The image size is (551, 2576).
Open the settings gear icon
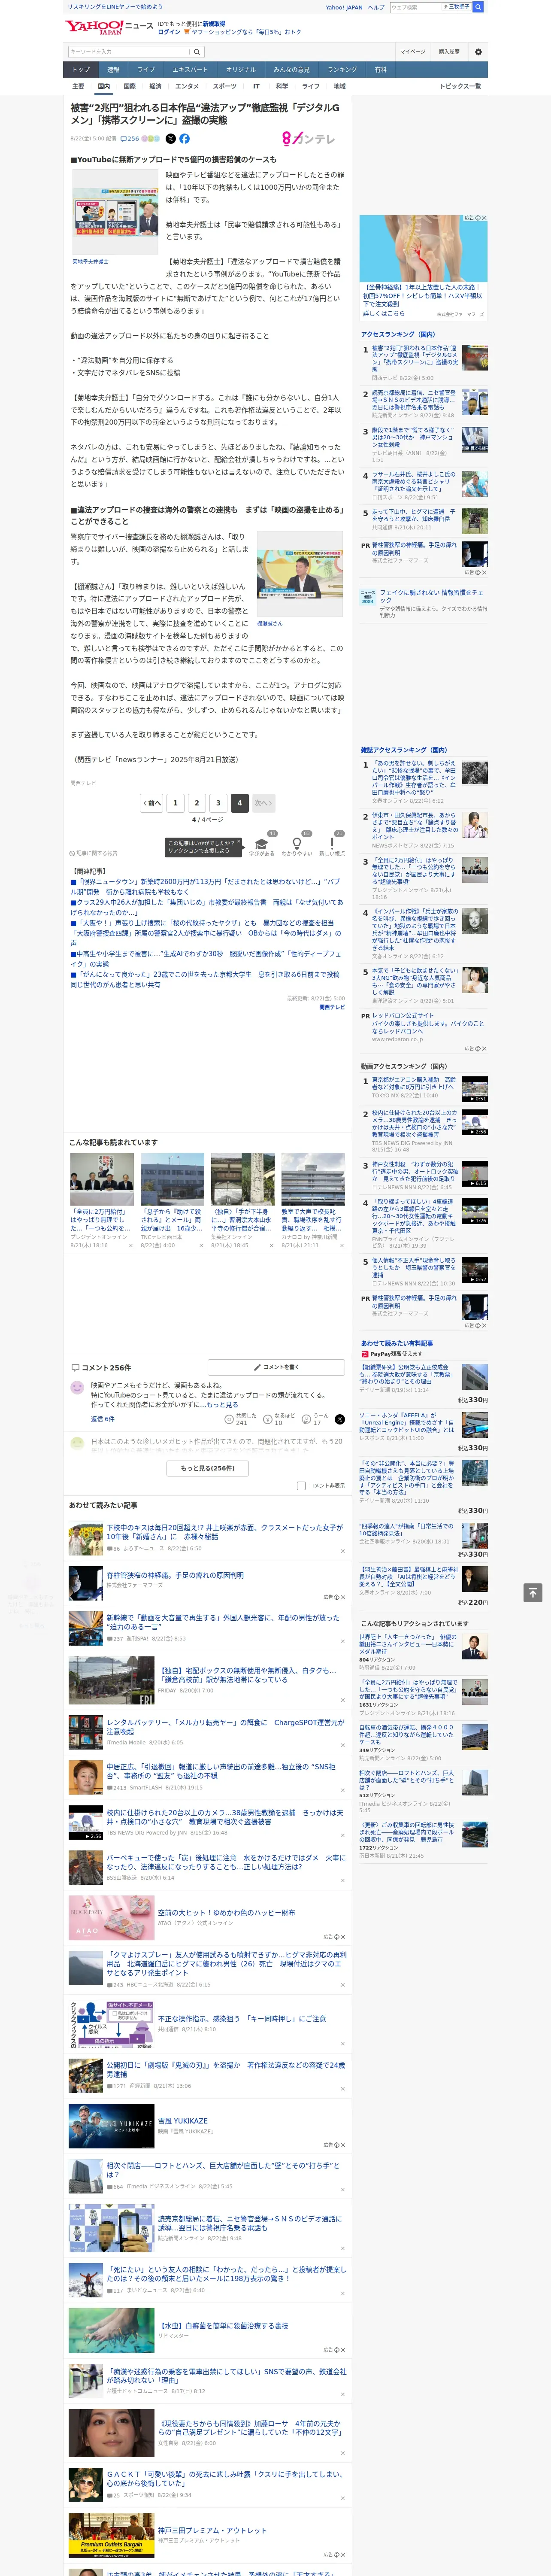[x=478, y=51]
